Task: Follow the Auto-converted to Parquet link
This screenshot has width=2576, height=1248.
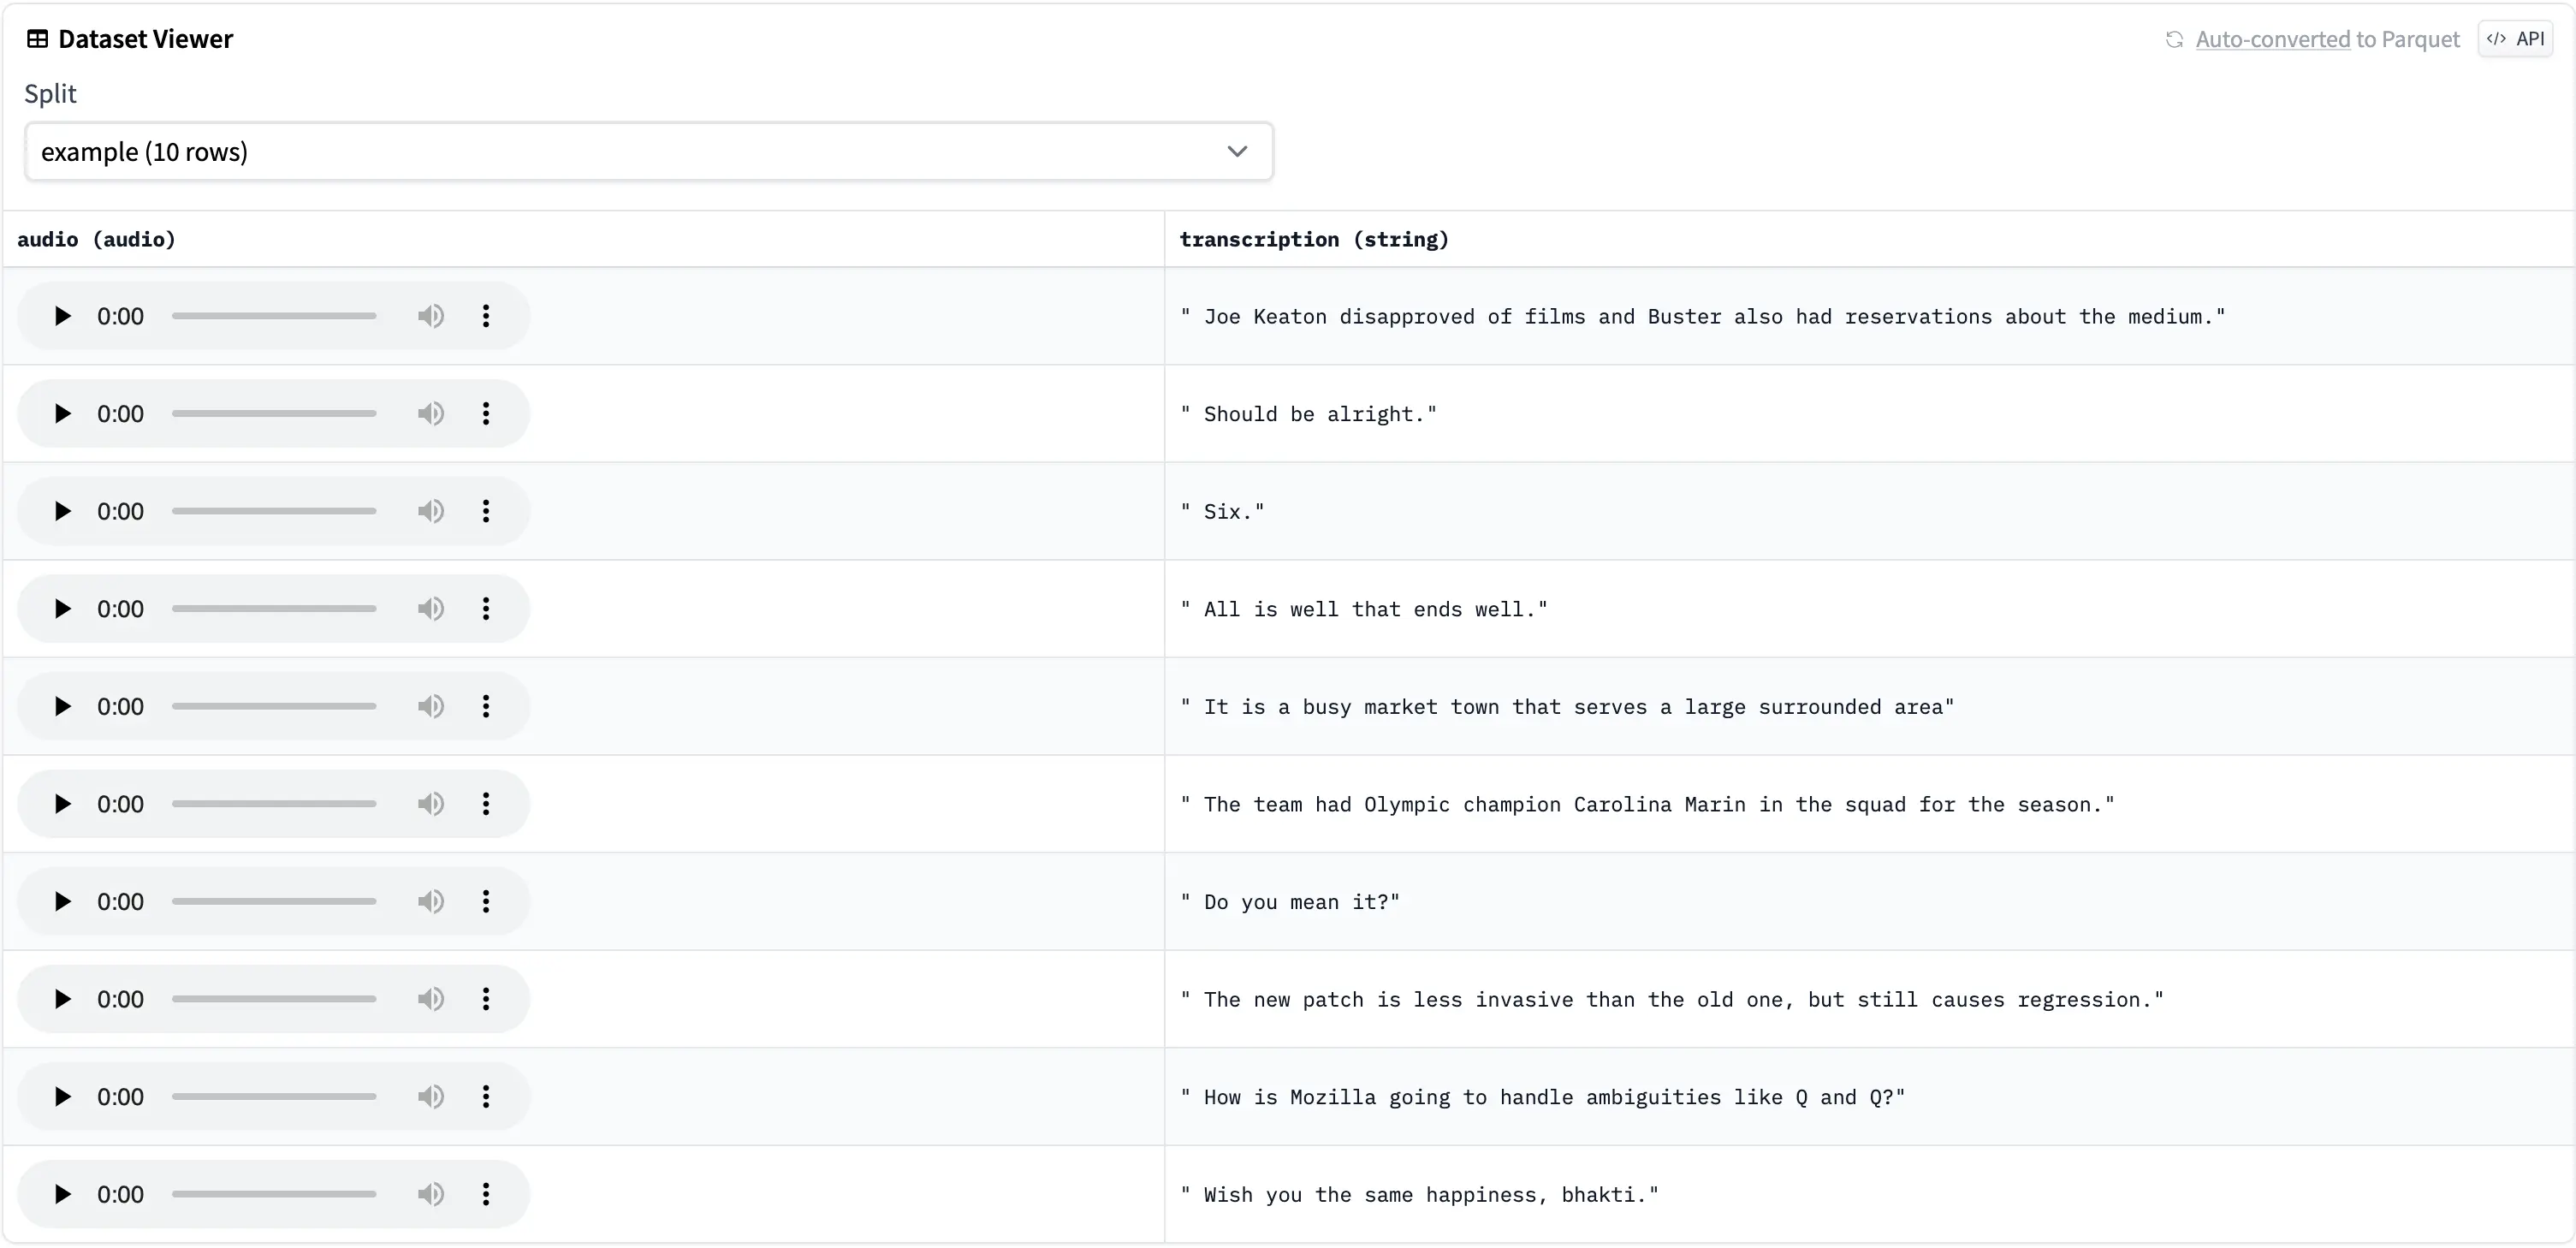Action: pyautogui.click(x=2326, y=38)
